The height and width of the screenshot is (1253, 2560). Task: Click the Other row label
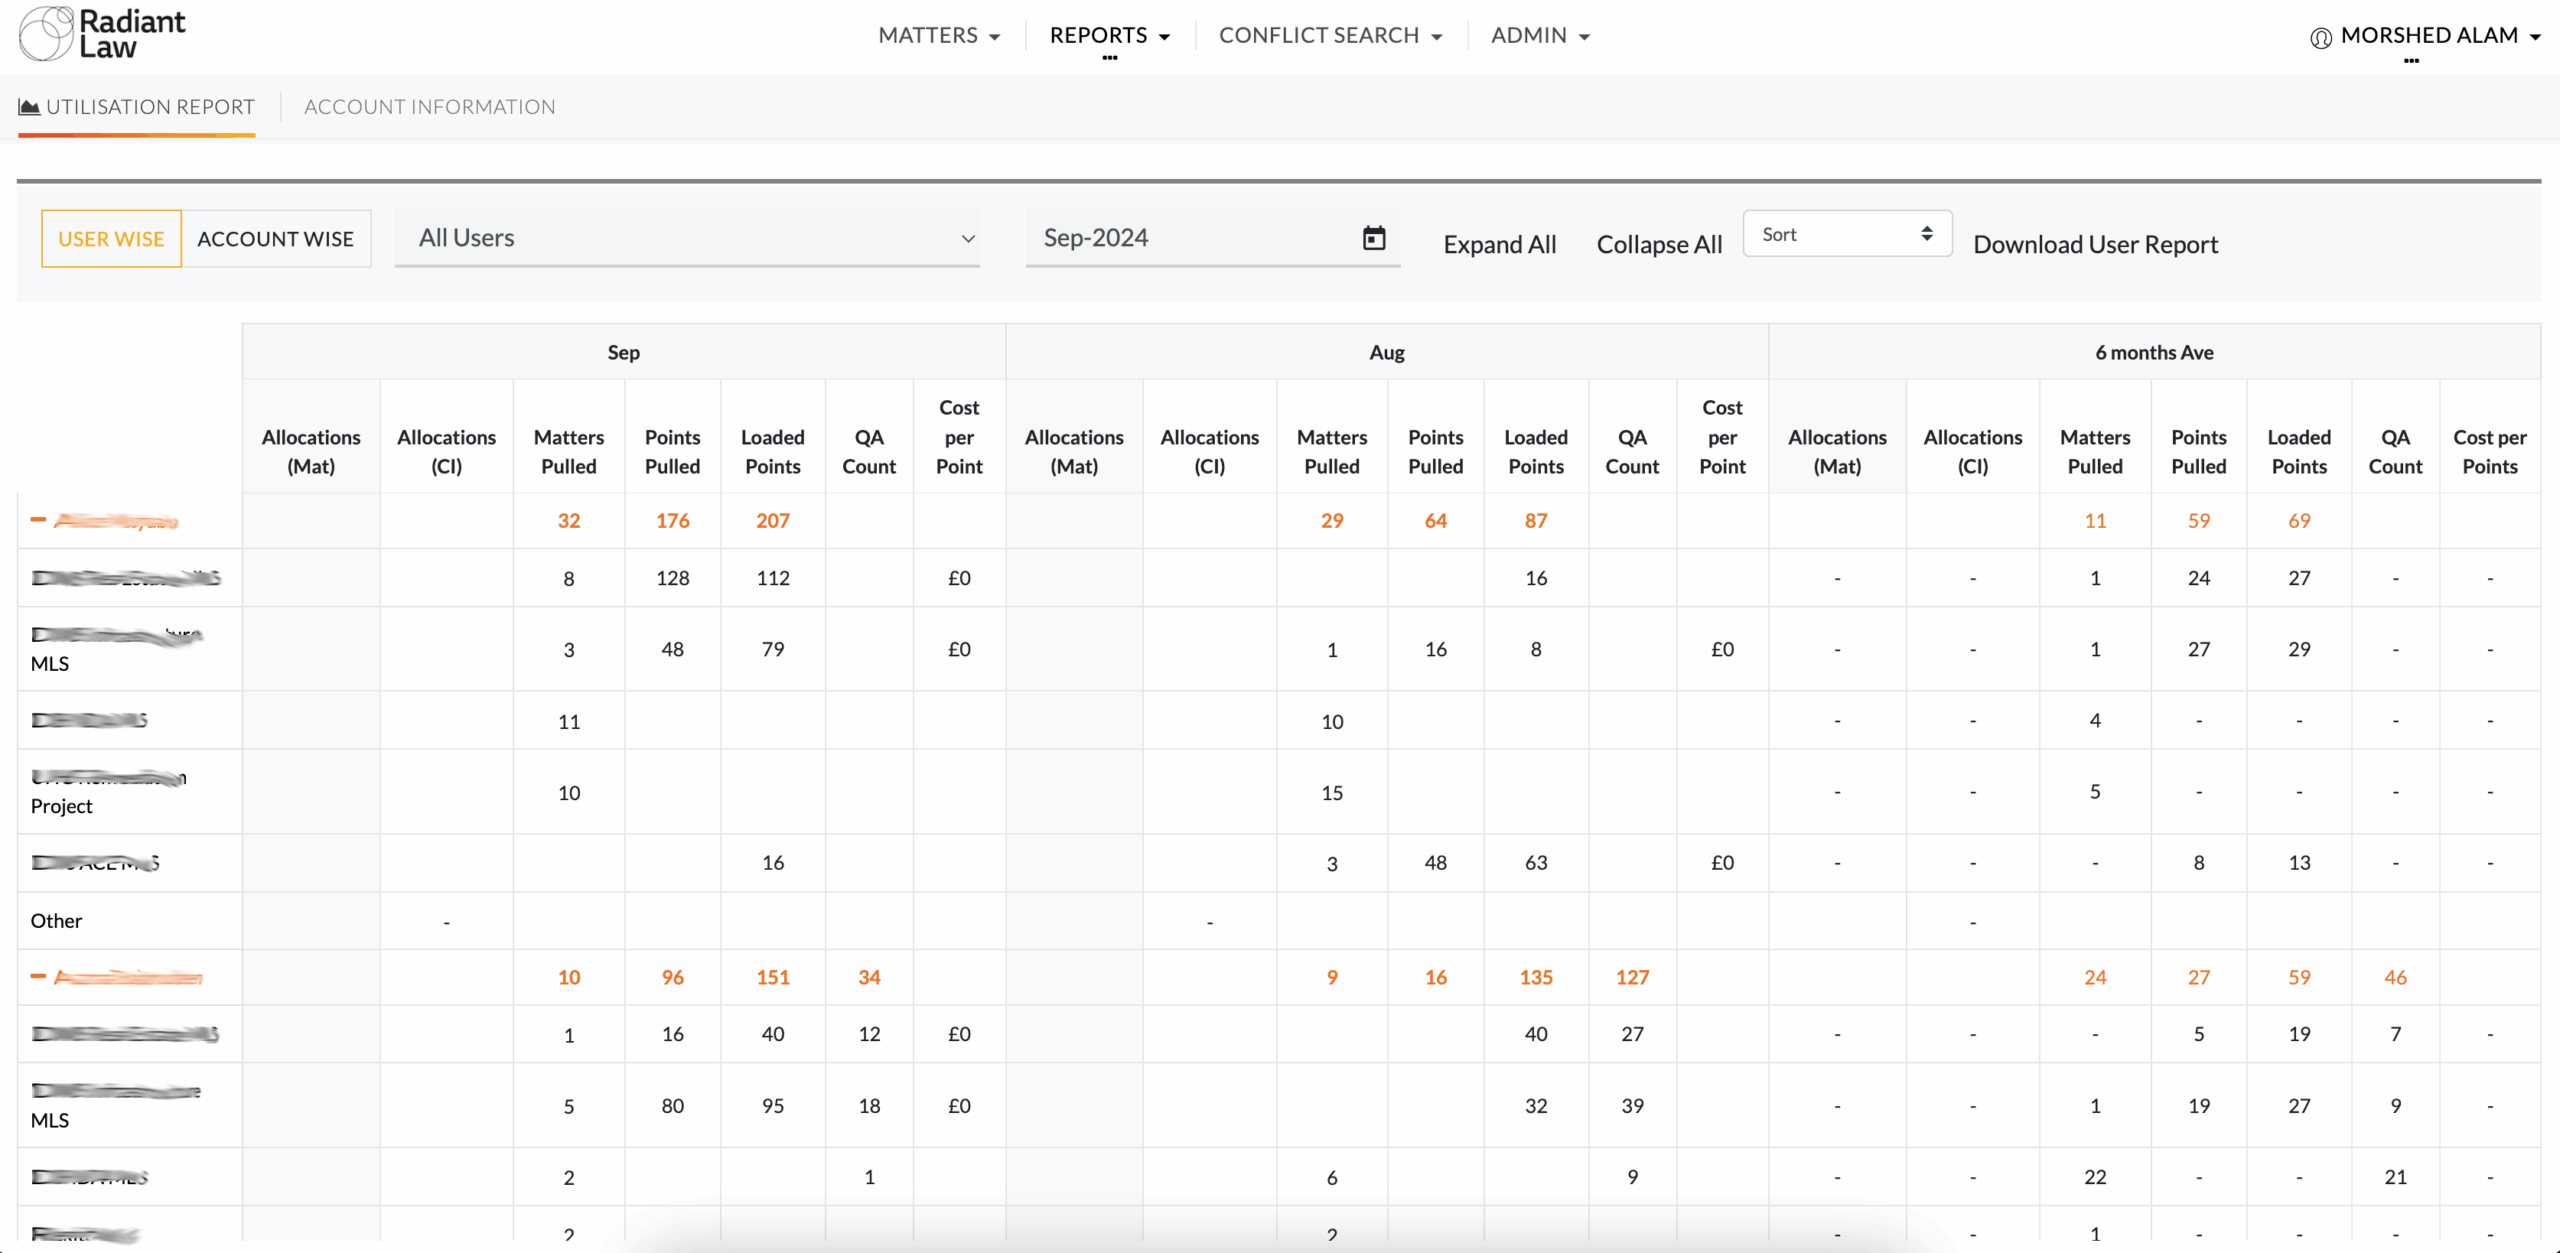click(56, 921)
